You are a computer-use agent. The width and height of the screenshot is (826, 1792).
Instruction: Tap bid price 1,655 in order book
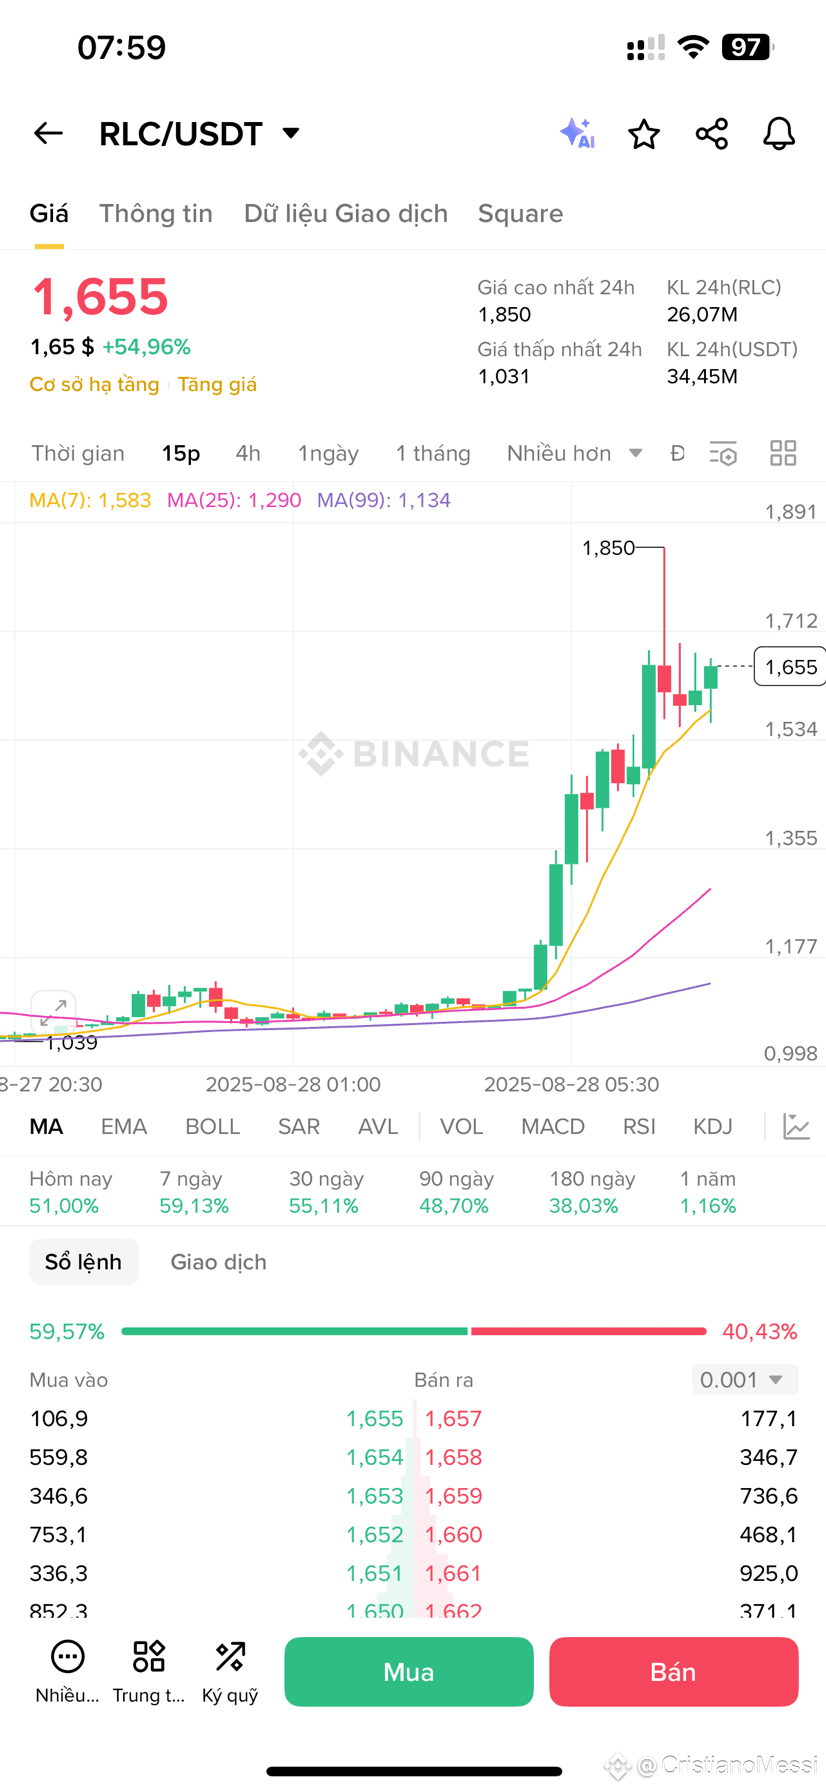[x=375, y=1419]
